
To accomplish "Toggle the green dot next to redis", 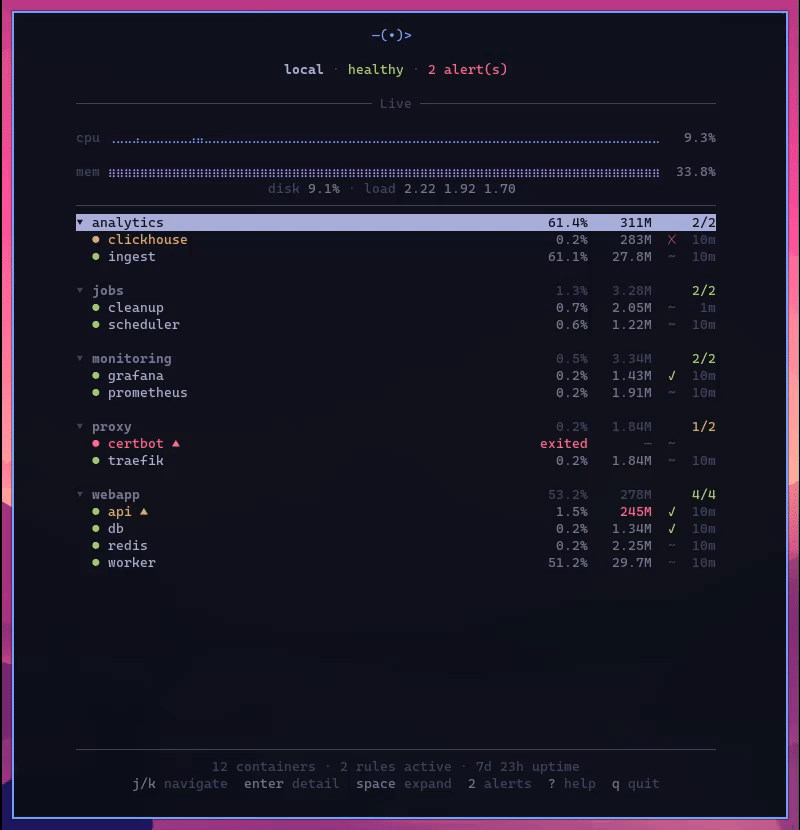I will click(x=97, y=545).
